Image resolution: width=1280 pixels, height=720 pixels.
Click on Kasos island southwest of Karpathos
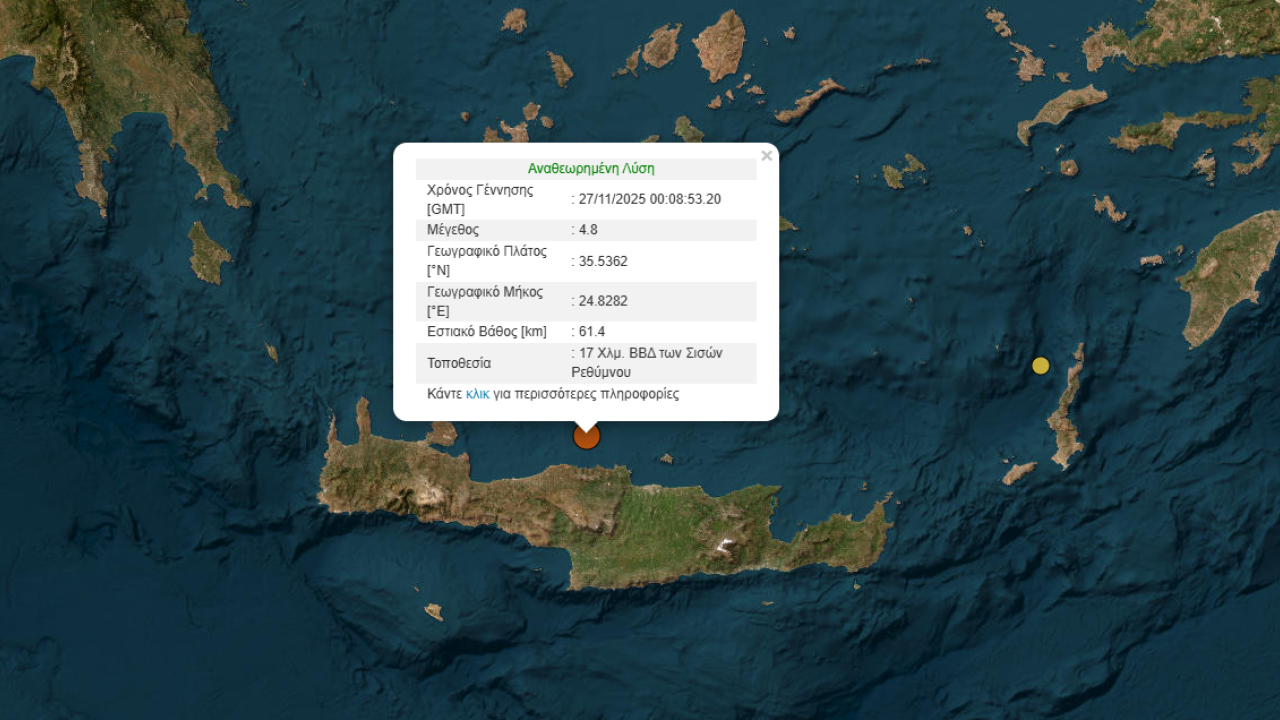[1019, 472]
